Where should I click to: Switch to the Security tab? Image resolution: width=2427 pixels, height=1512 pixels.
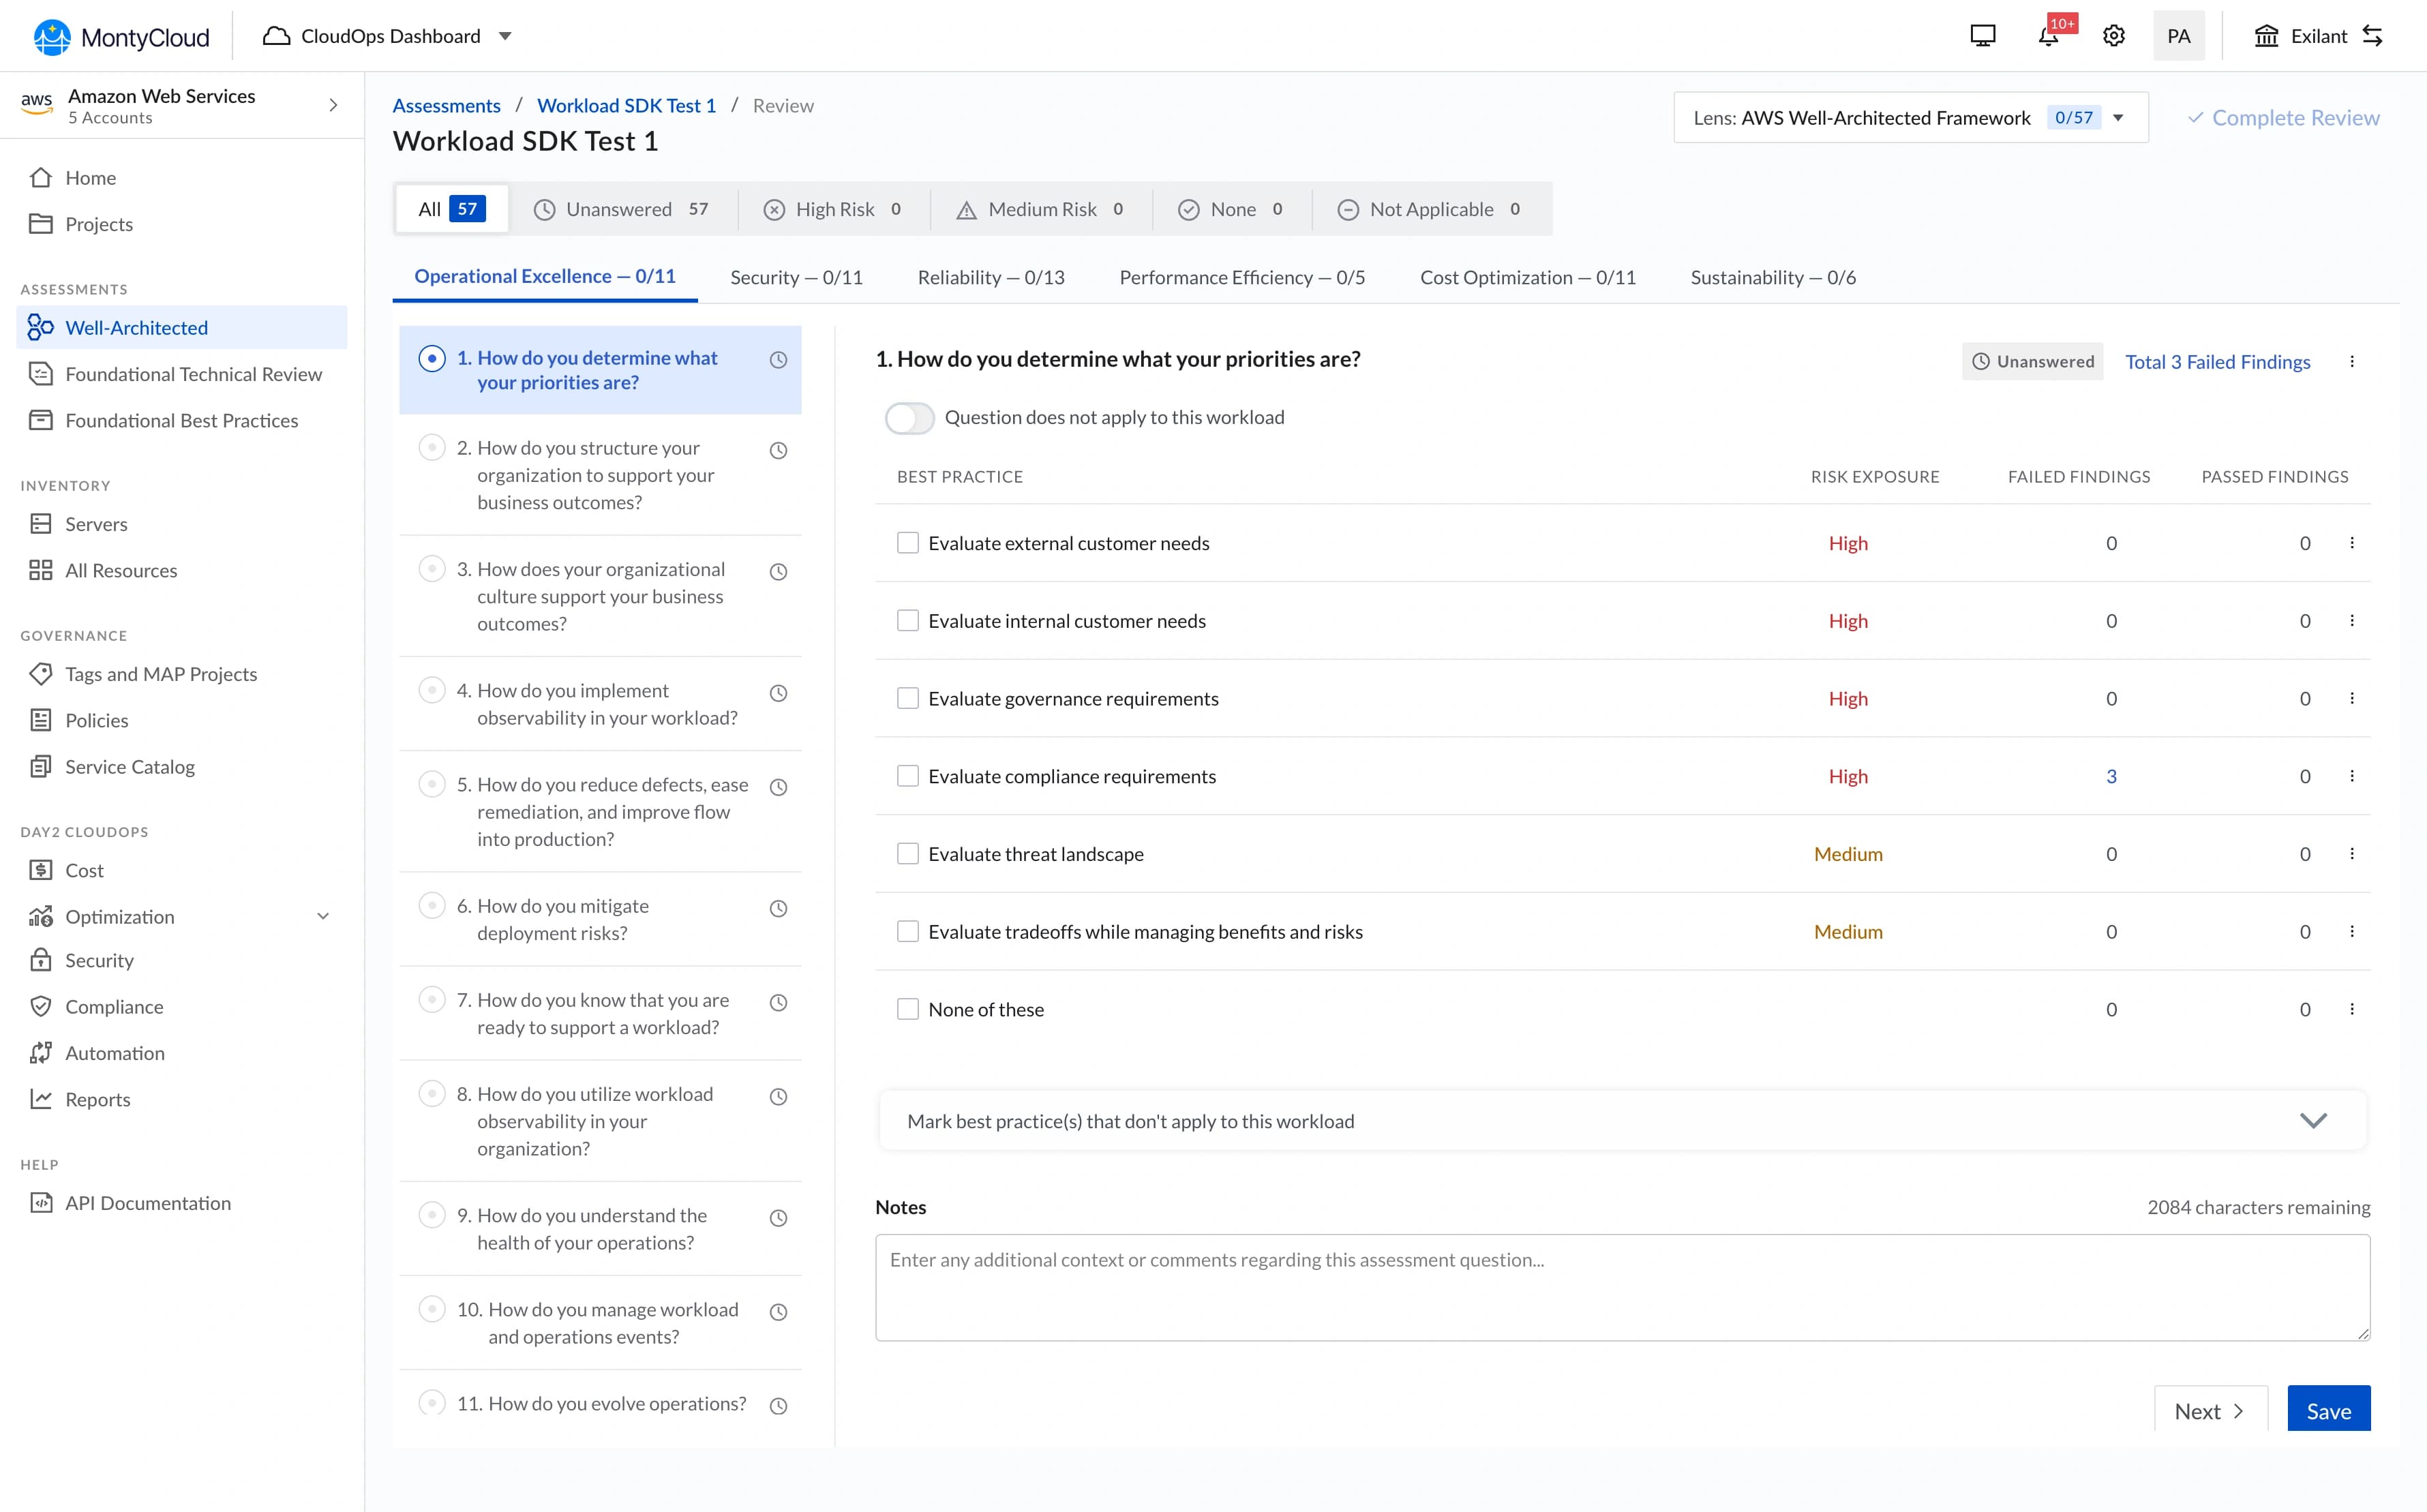[796, 277]
